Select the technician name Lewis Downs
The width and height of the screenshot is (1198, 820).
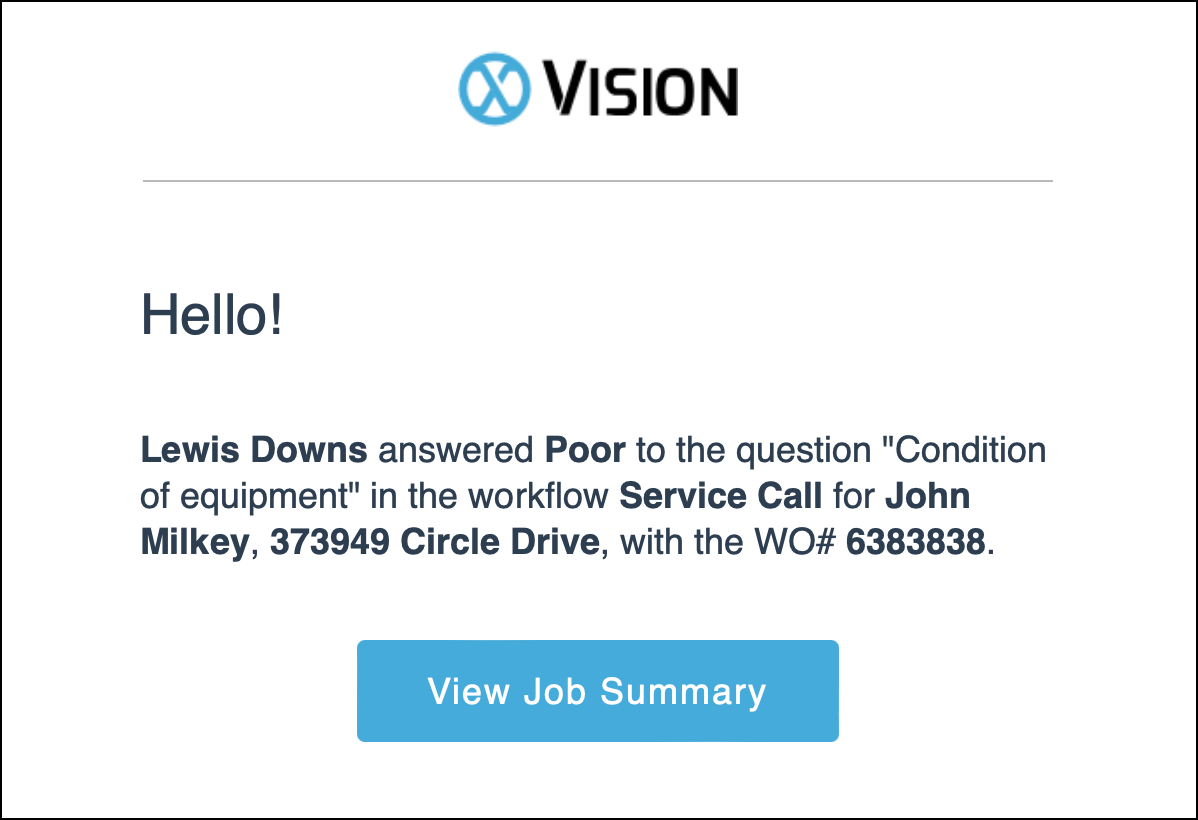coord(254,450)
